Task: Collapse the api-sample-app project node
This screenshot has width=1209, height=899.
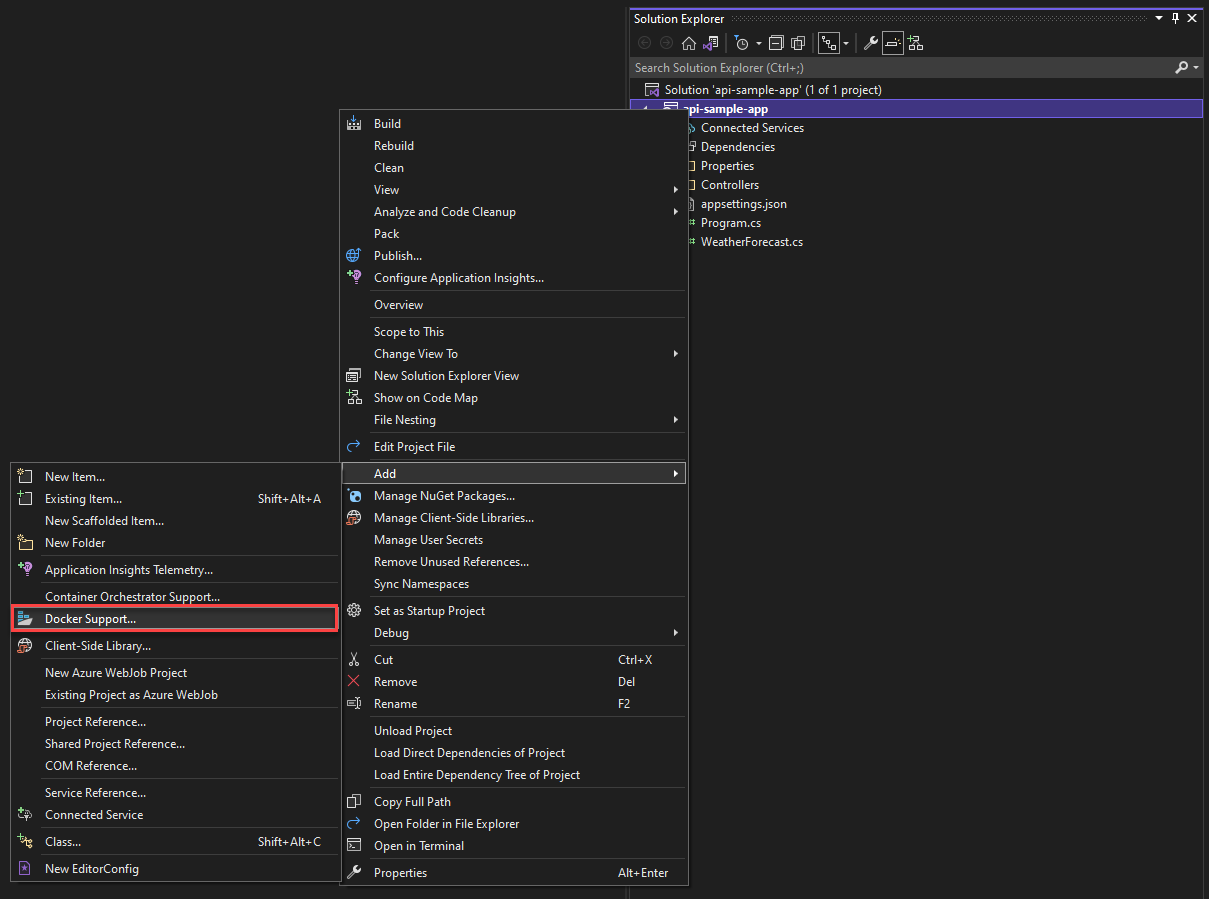Action: [645, 108]
